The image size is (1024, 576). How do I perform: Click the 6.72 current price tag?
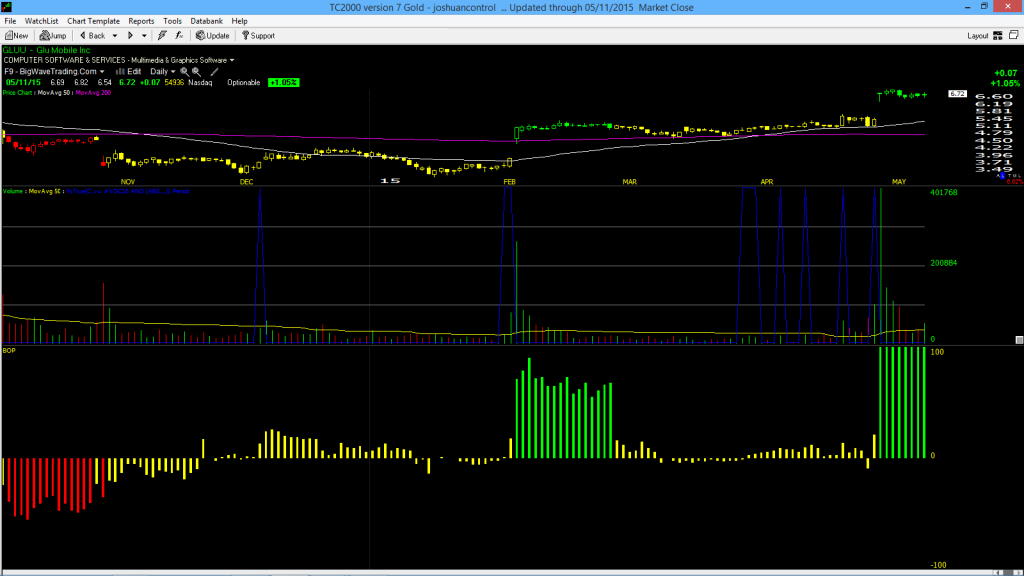click(957, 94)
